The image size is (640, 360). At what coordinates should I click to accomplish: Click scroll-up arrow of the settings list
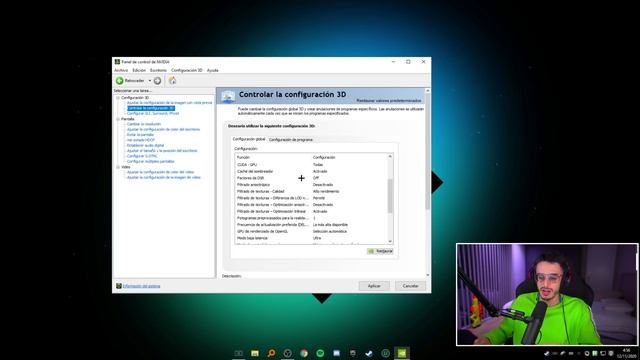[390, 156]
